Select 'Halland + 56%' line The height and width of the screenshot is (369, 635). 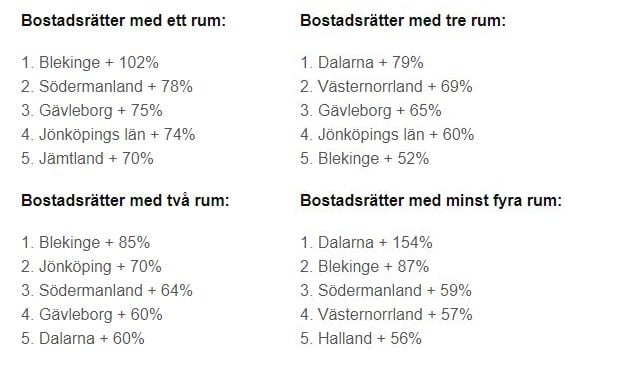[x=361, y=338]
